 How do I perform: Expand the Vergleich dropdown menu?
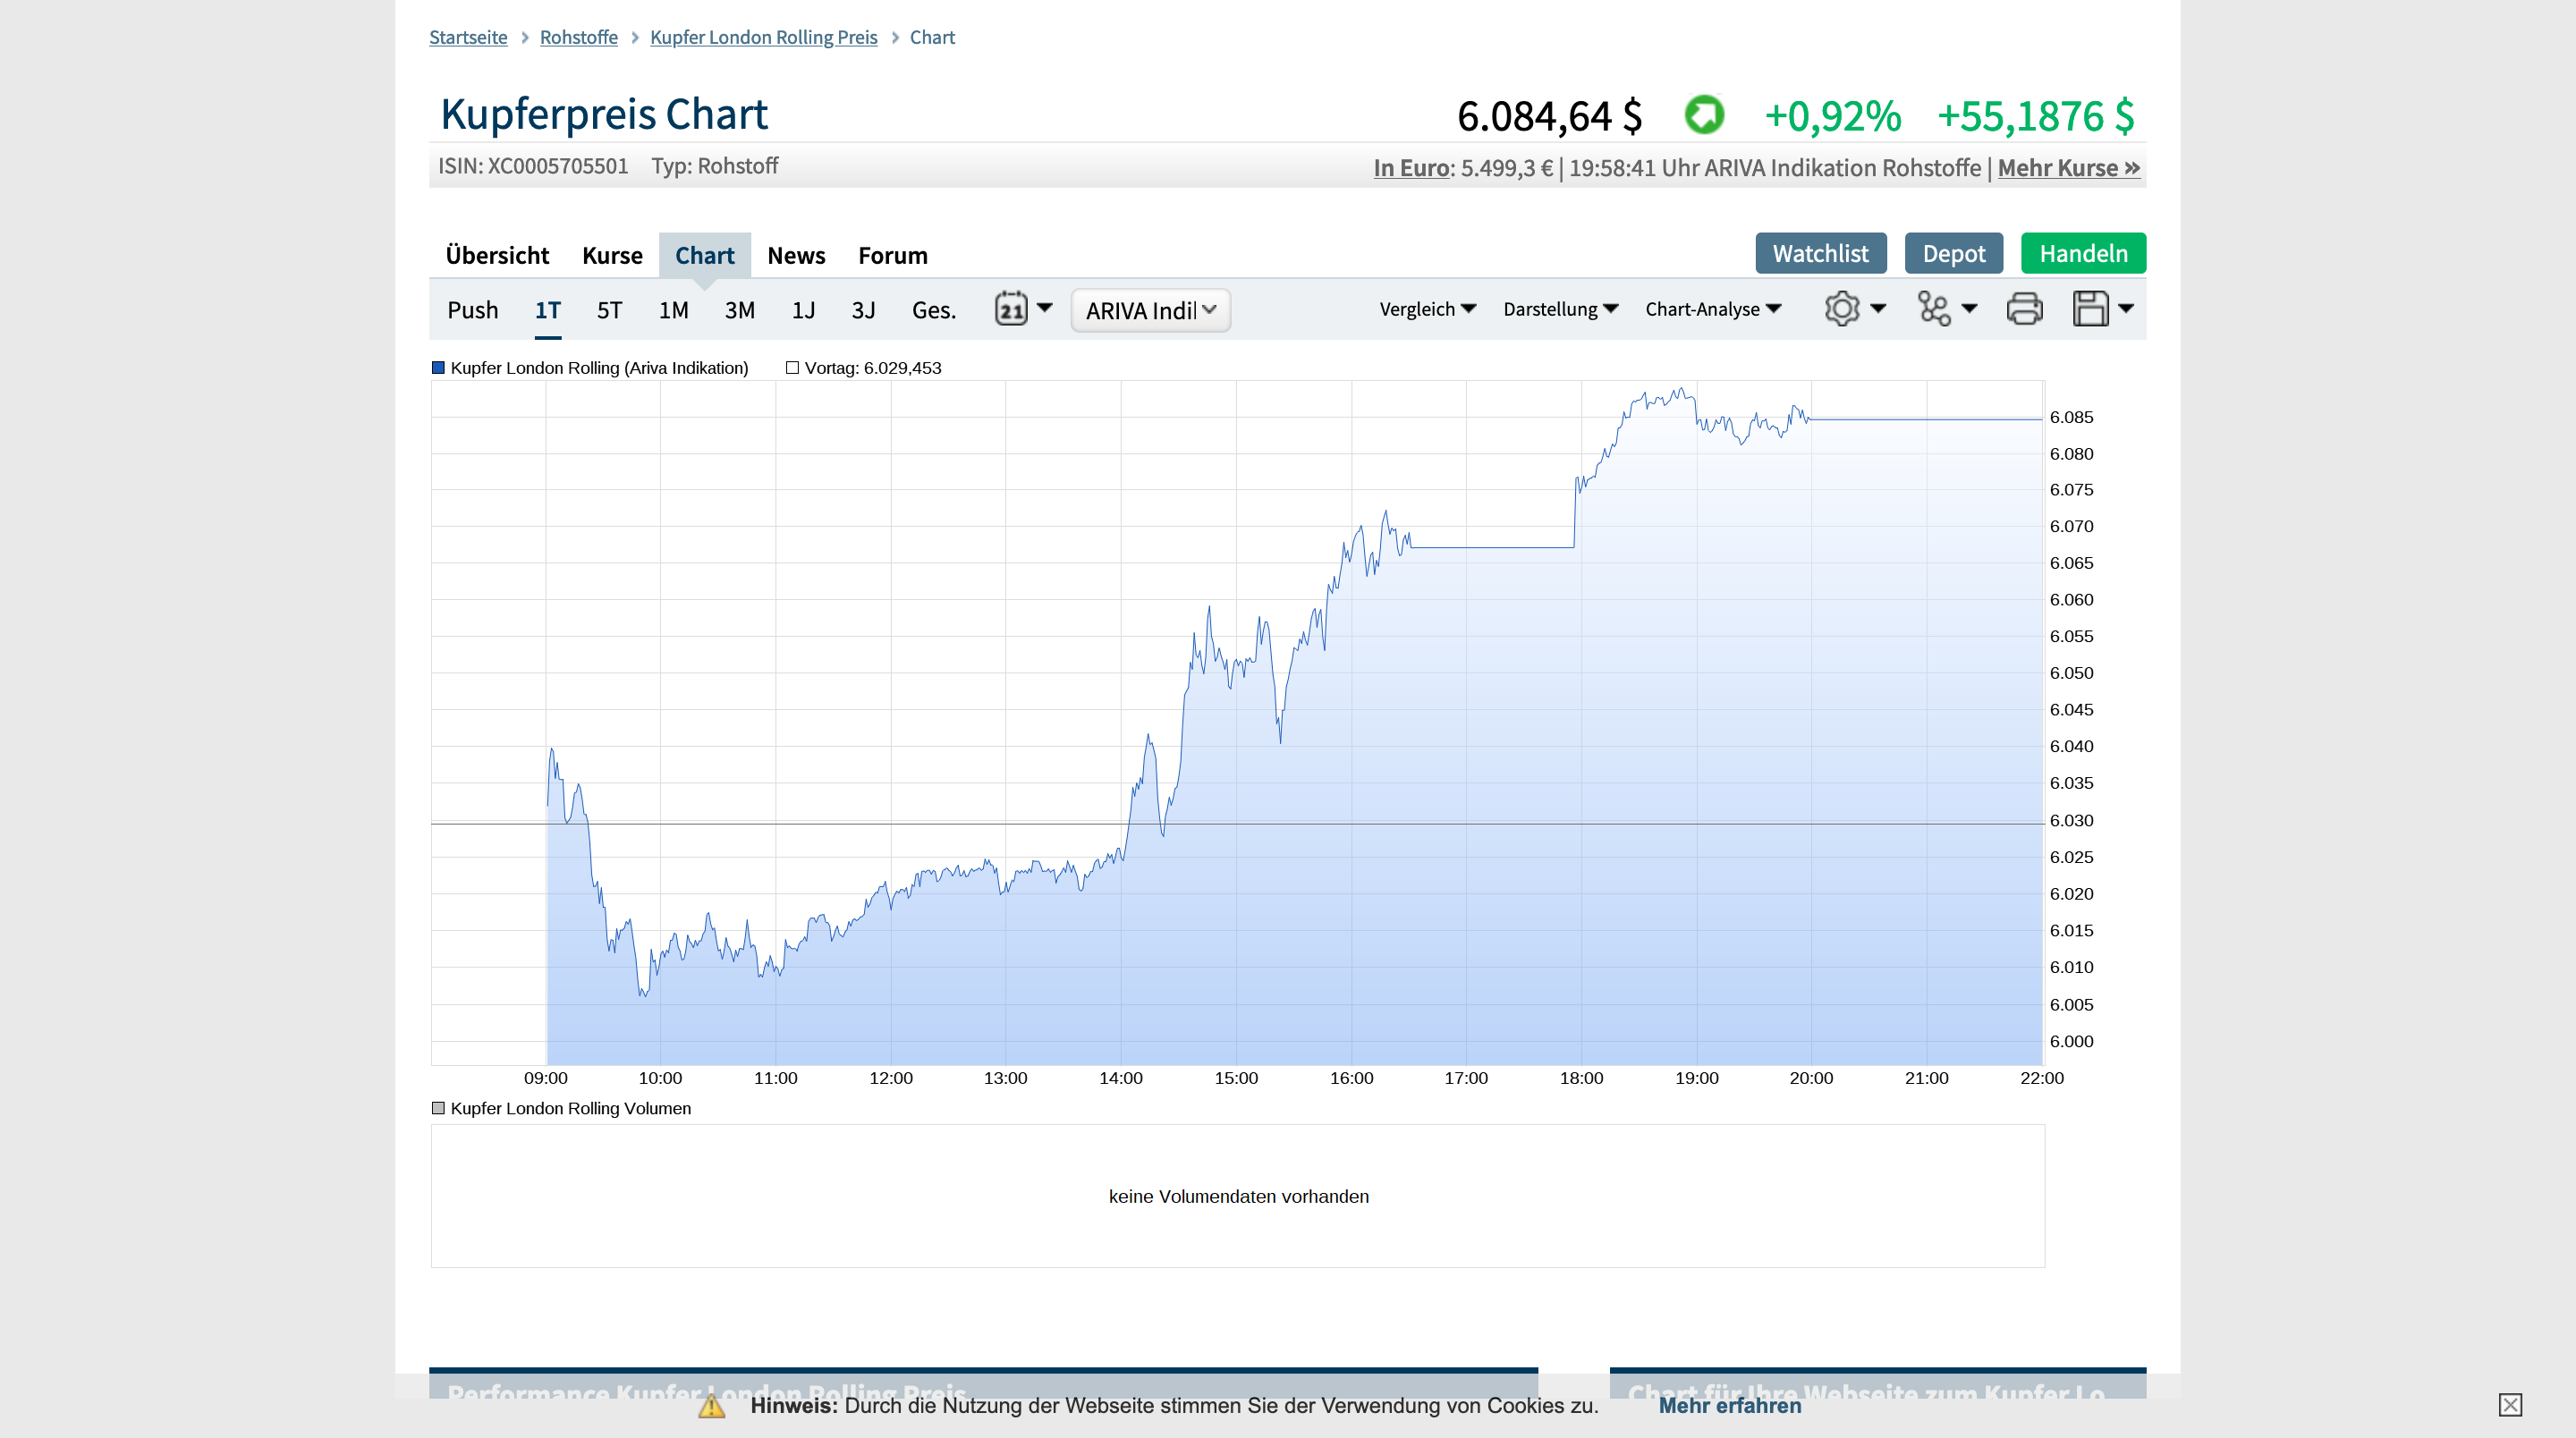[1427, 309]
